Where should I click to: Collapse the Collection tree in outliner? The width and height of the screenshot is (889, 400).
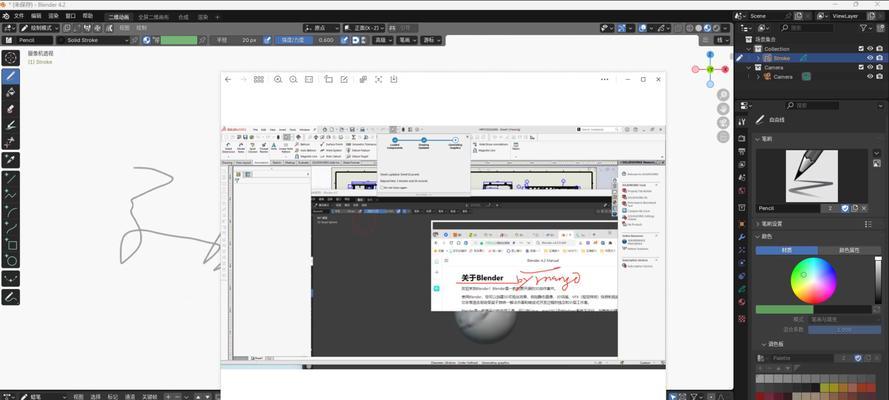pos(750,49)
